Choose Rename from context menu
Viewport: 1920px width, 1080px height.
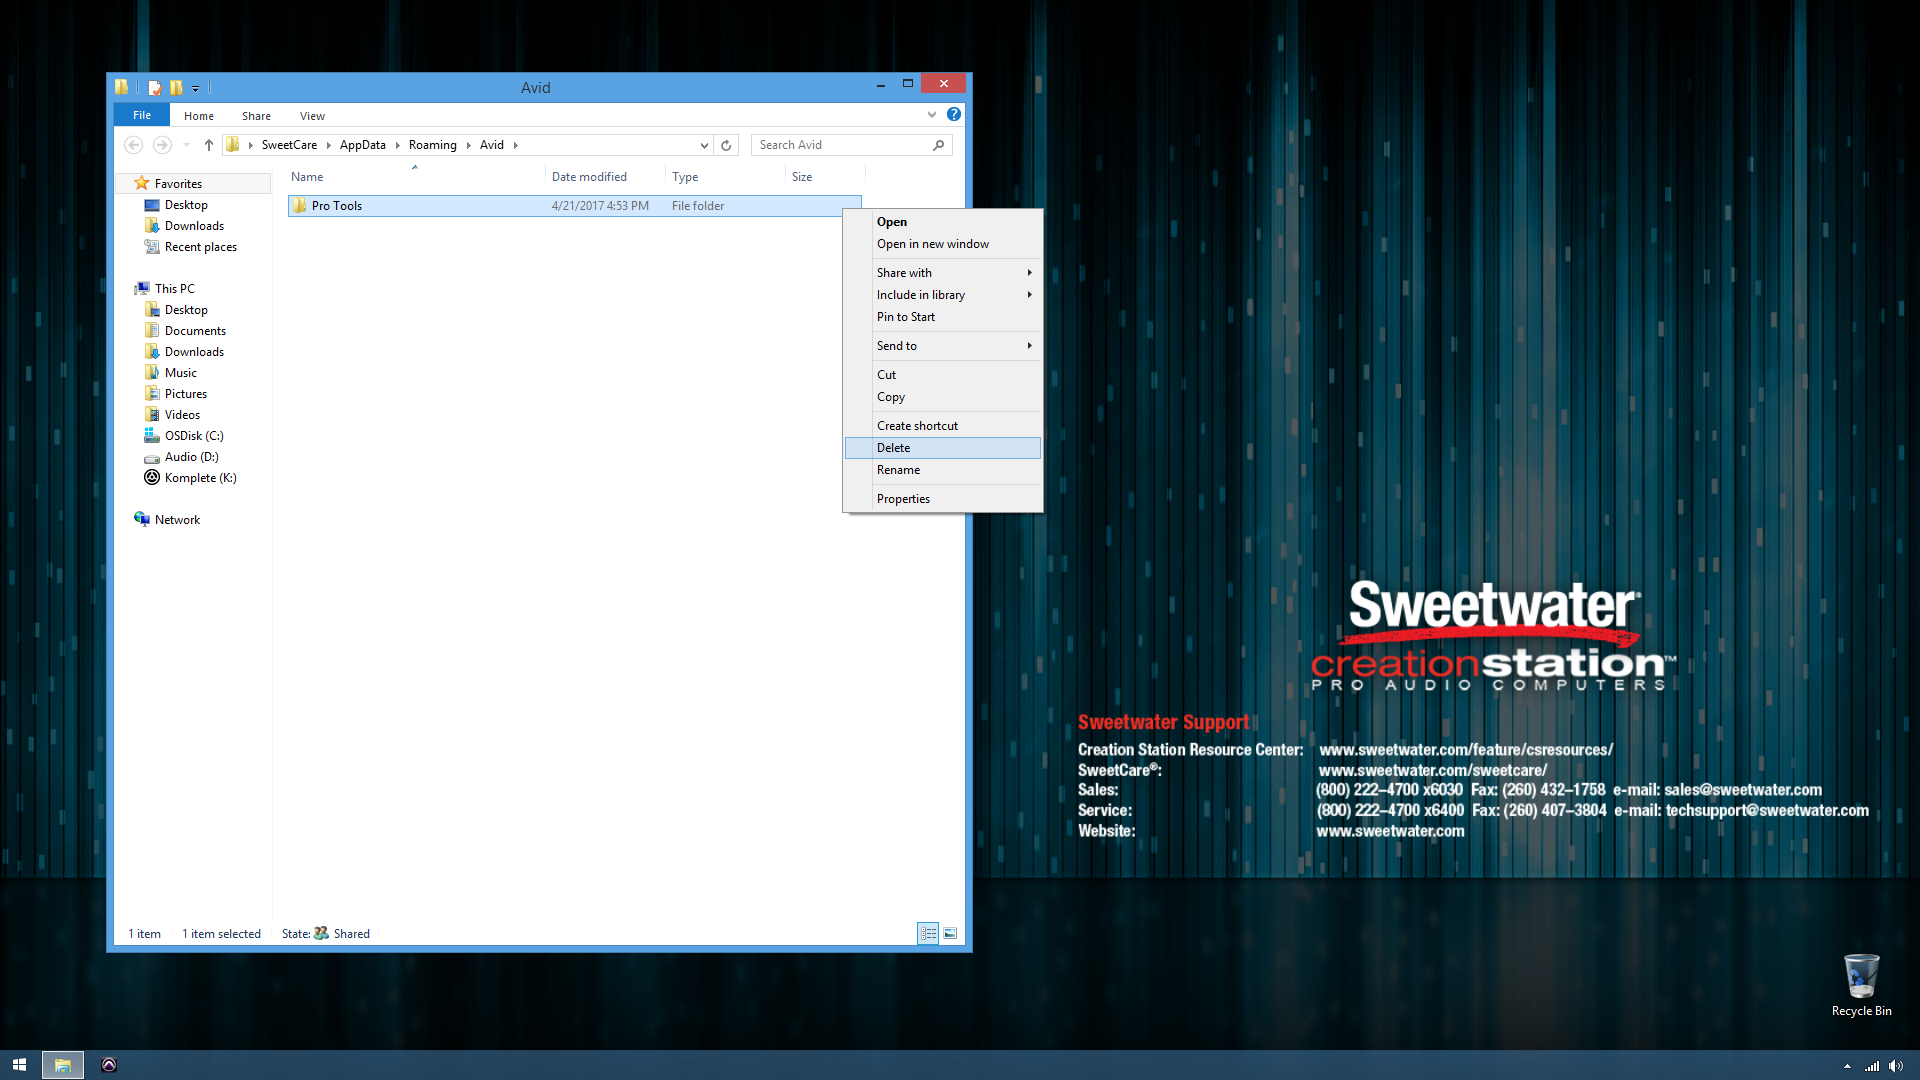coord(943,470)
